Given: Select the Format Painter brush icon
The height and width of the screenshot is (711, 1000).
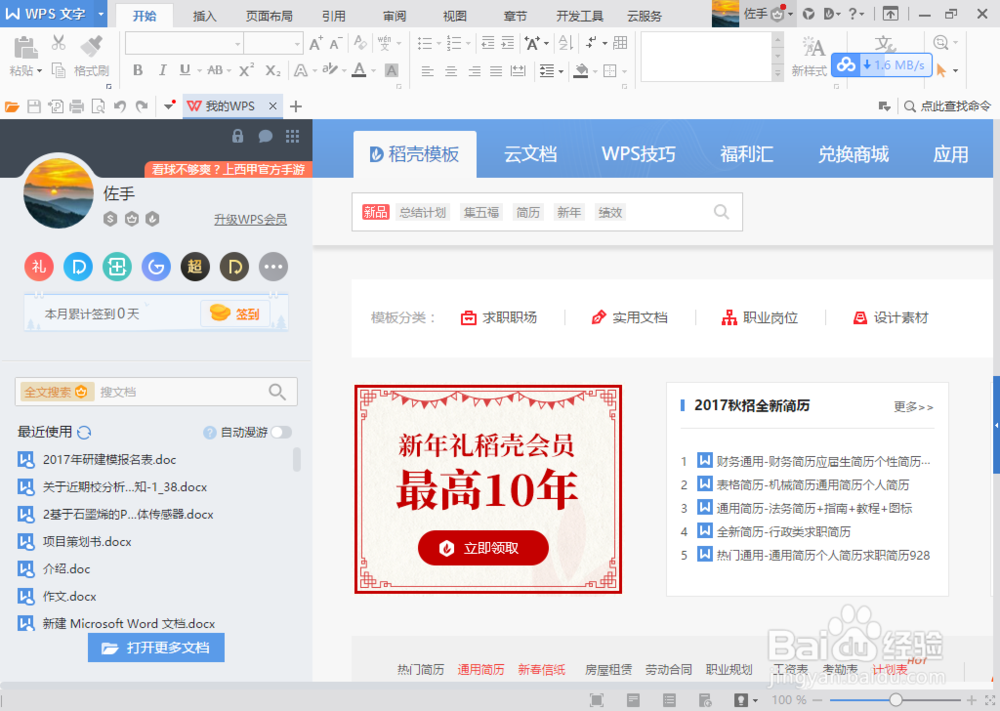Looking at the screenshot, I should 92,47.
